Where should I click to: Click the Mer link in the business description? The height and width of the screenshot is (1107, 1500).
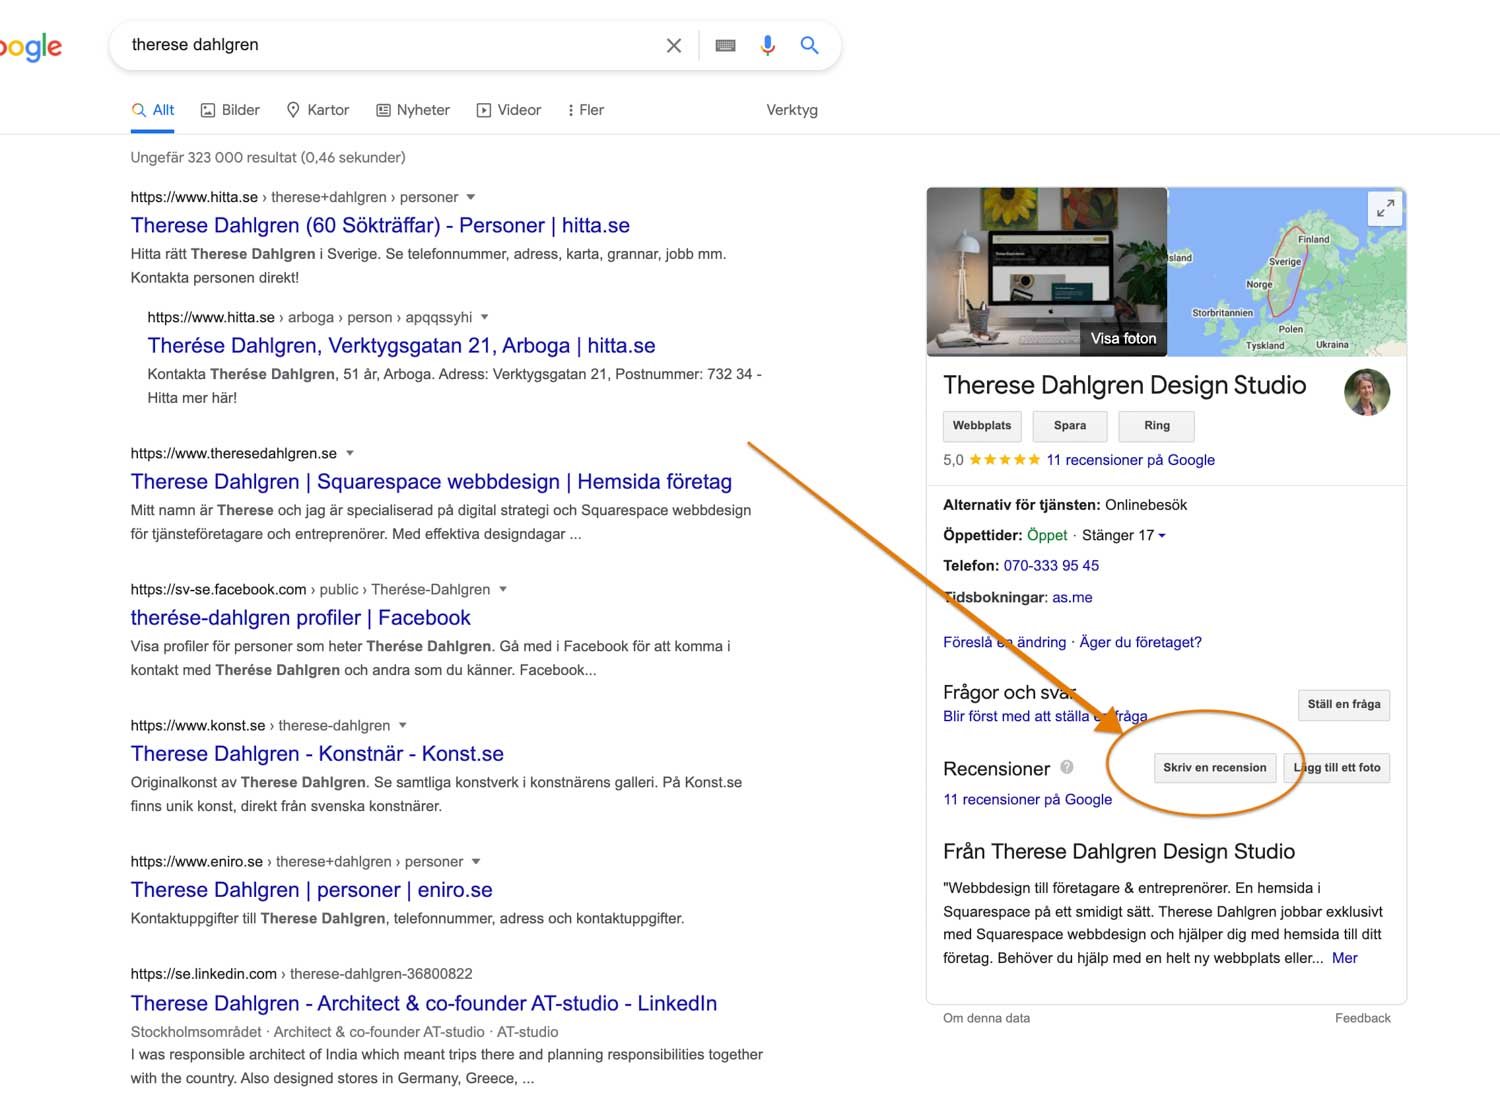pyautogui.click(x=1345, y=958)
